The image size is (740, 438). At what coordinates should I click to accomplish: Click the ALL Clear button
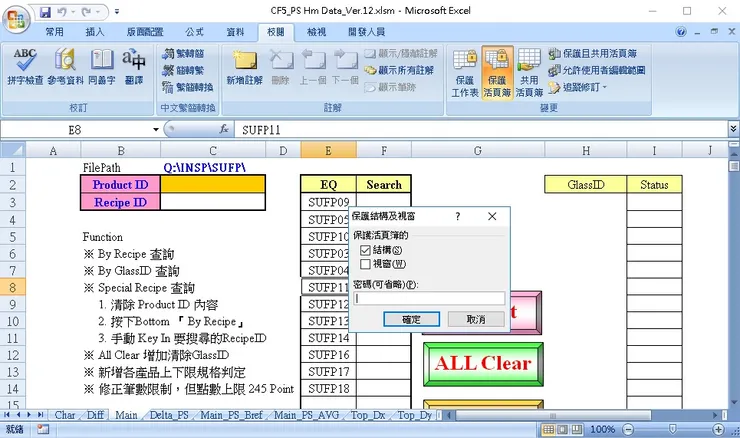click(x=483, y=364)
